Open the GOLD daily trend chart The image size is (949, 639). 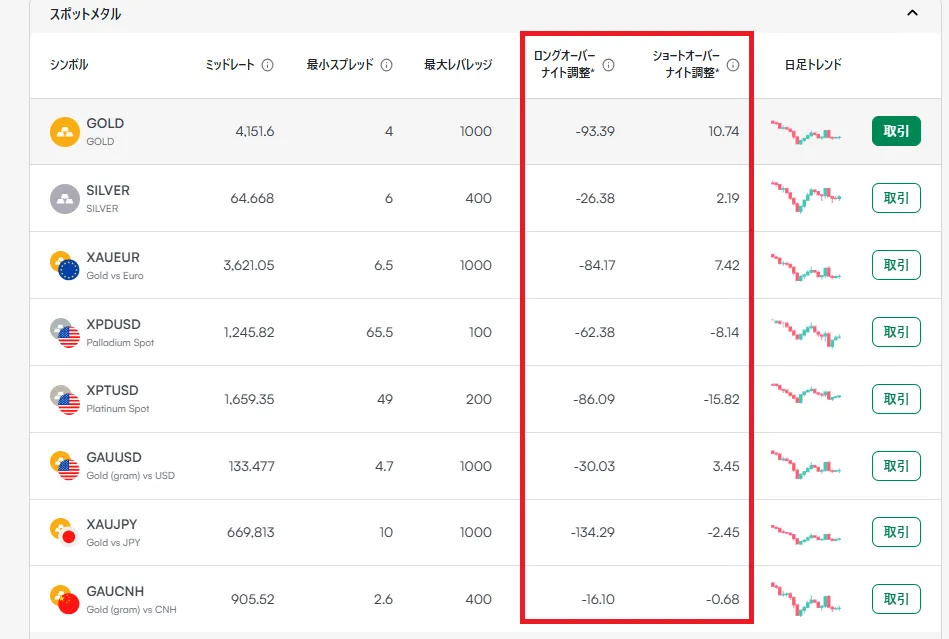[806, 132]
